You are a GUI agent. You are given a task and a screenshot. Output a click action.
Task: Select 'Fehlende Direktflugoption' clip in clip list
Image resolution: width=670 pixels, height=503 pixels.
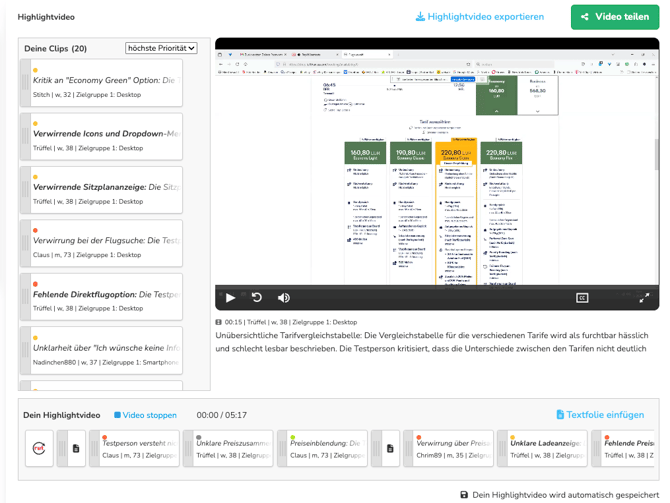tap(105, 296)
